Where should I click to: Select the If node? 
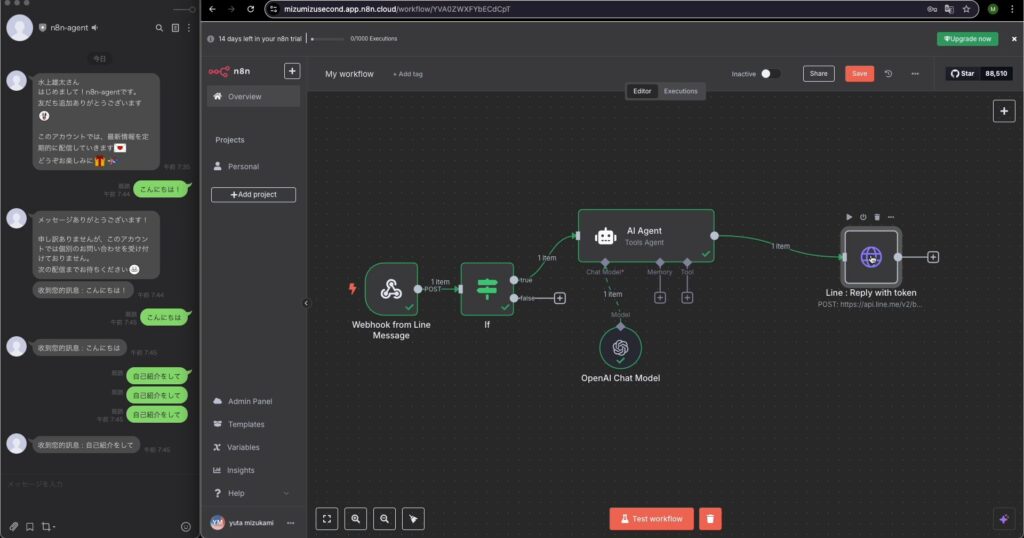pyautogui.click(x=487, y=289)
